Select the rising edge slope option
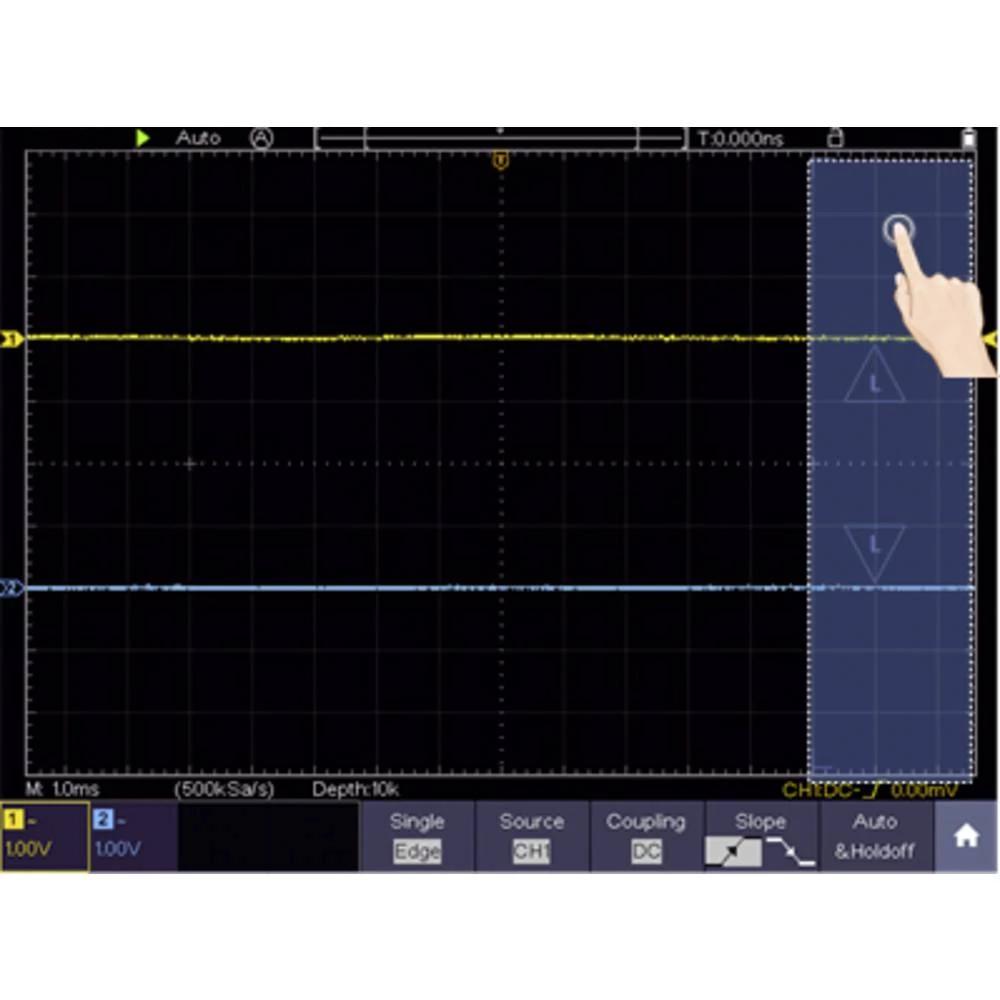The width and height of the screenshot is (1000, 1000). click(732, 851)
